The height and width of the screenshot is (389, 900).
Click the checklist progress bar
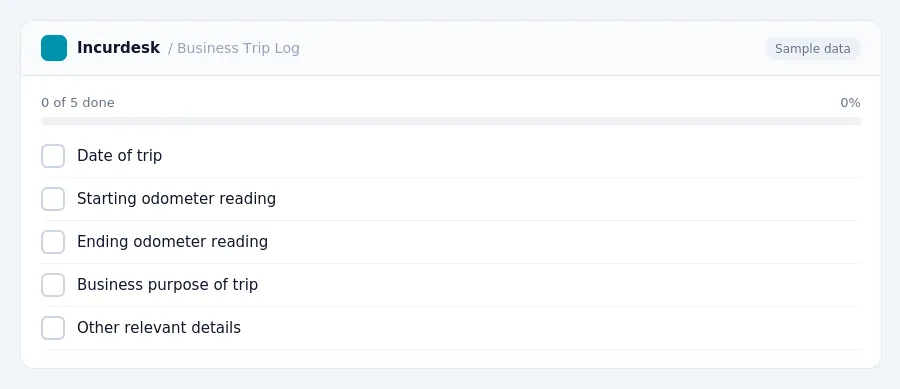click(x=451, y=121)
